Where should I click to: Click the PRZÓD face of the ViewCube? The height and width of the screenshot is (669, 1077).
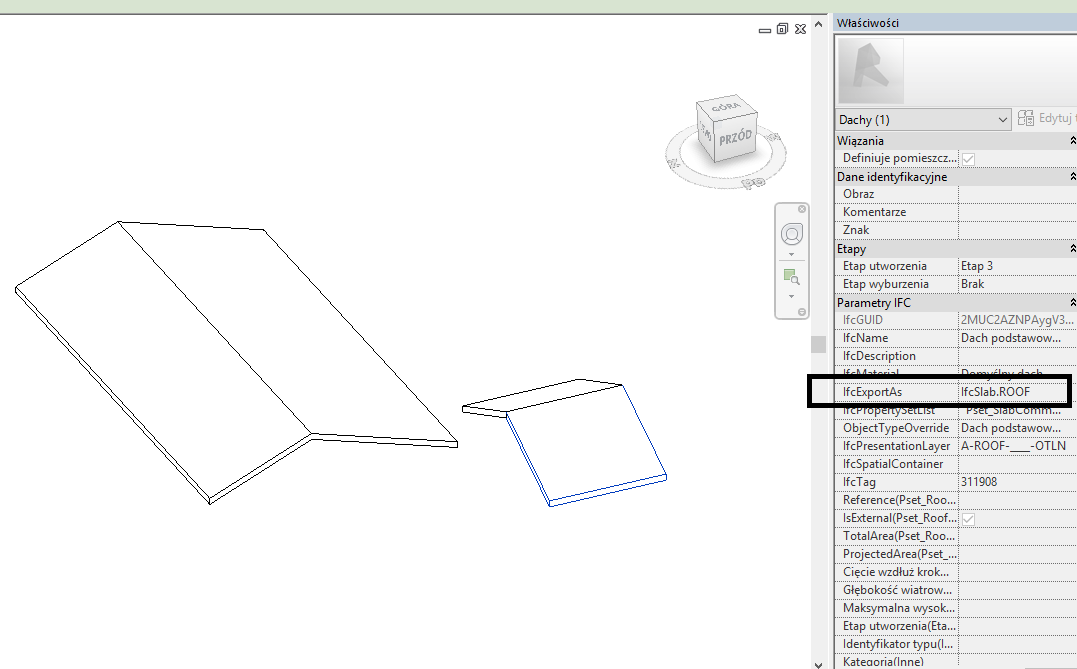tap(736, 139)
